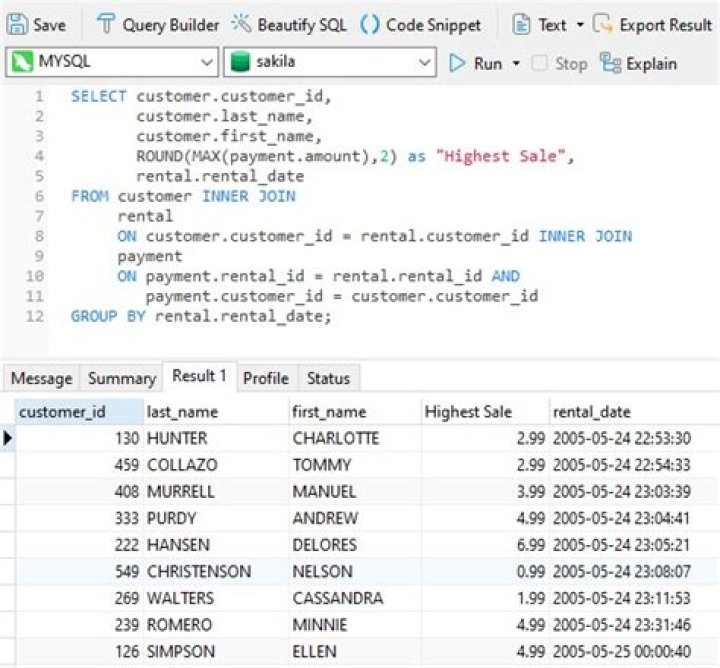Click the Stop square icon
This screenshot has width=720, height=668.
540,63
